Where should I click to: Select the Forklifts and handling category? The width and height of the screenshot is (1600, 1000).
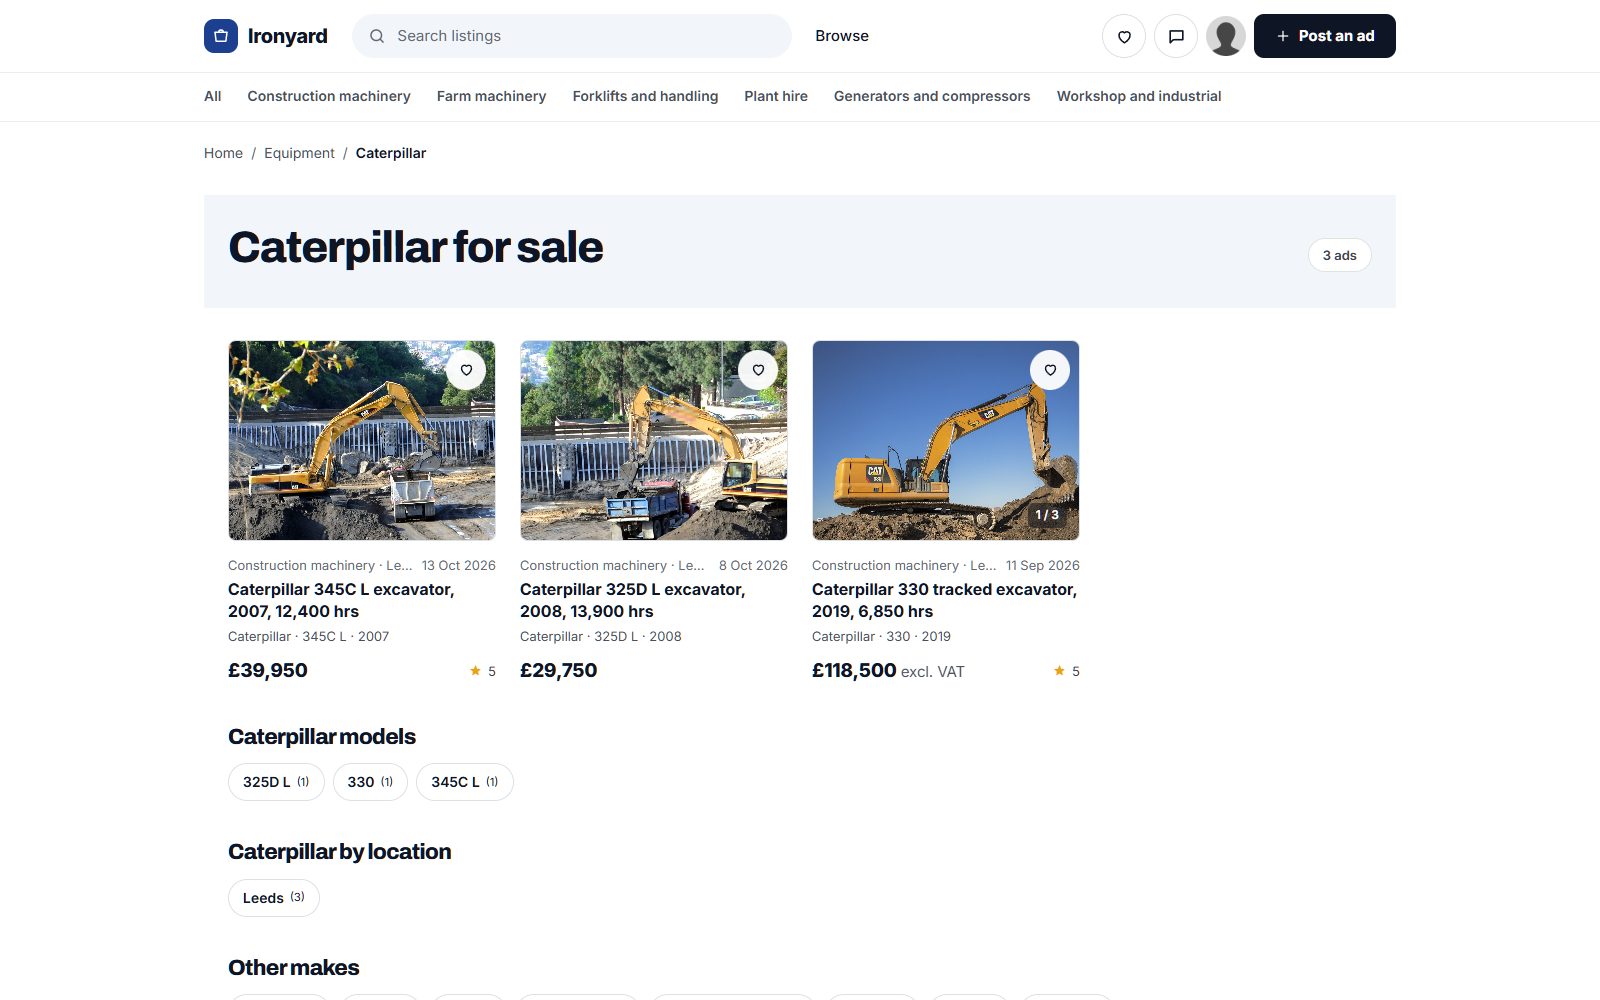pos(645,96)
